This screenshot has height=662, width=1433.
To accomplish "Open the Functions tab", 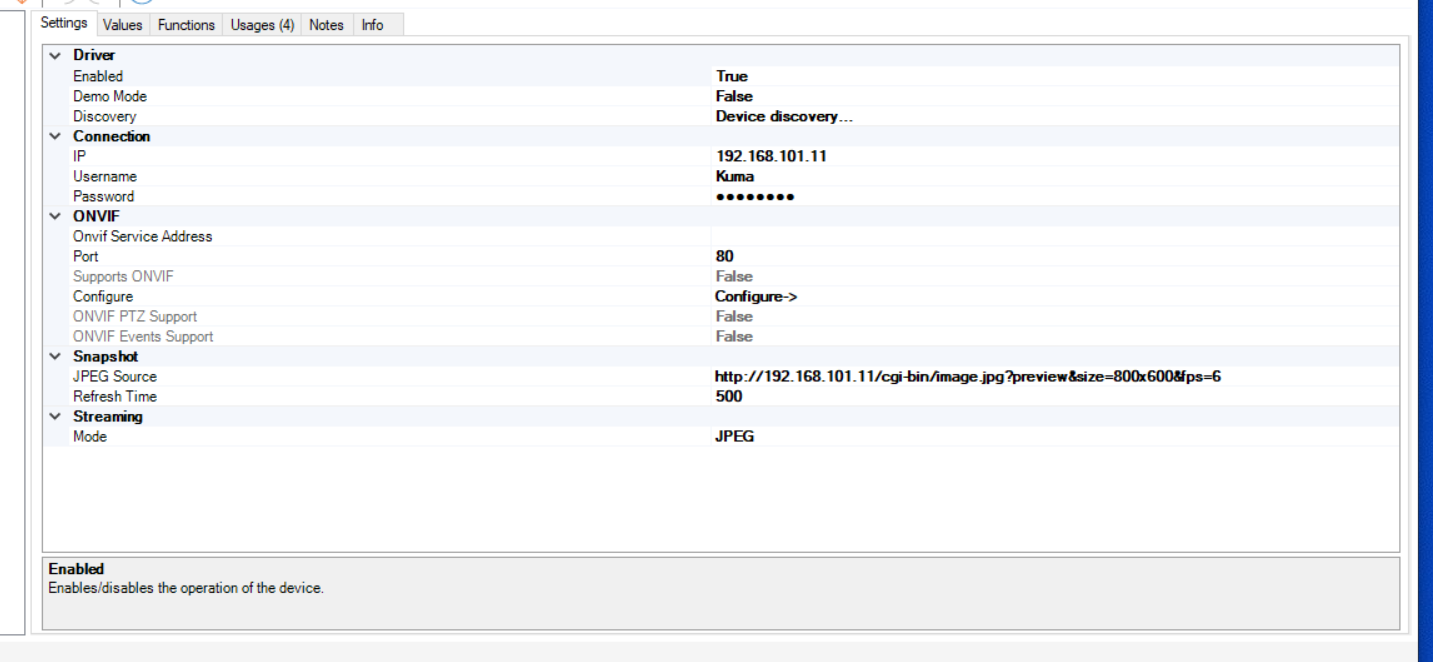I will 186,25.
